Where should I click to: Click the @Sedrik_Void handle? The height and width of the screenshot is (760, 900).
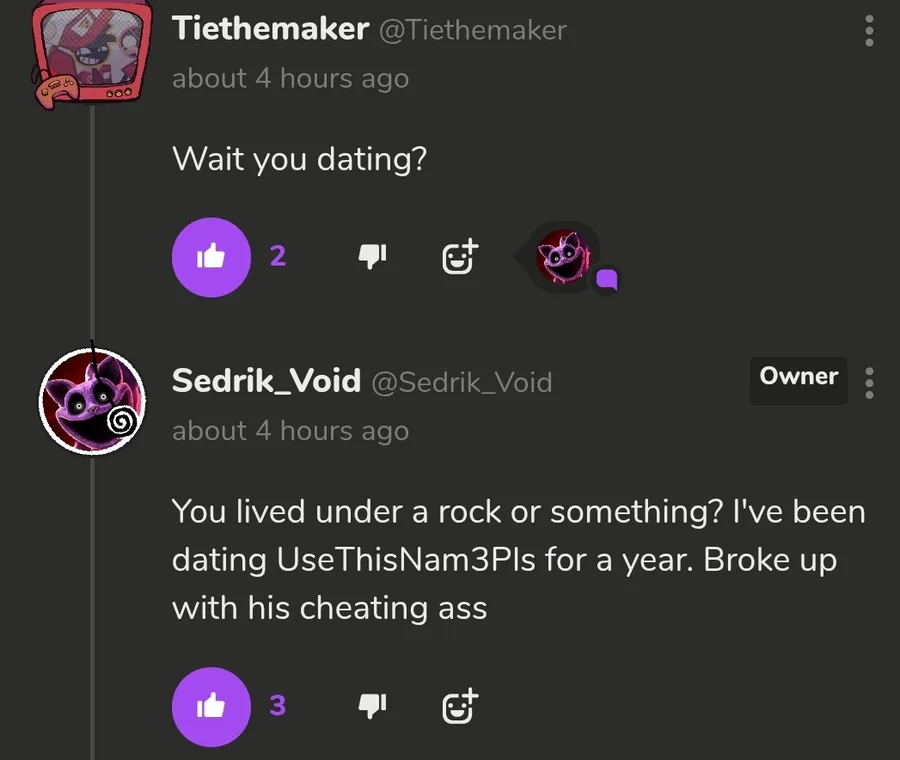[x=462, y=382]
